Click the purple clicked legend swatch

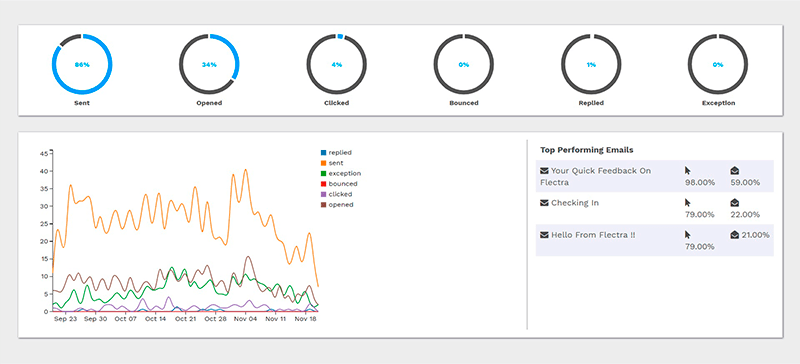[x=323, y=195]
